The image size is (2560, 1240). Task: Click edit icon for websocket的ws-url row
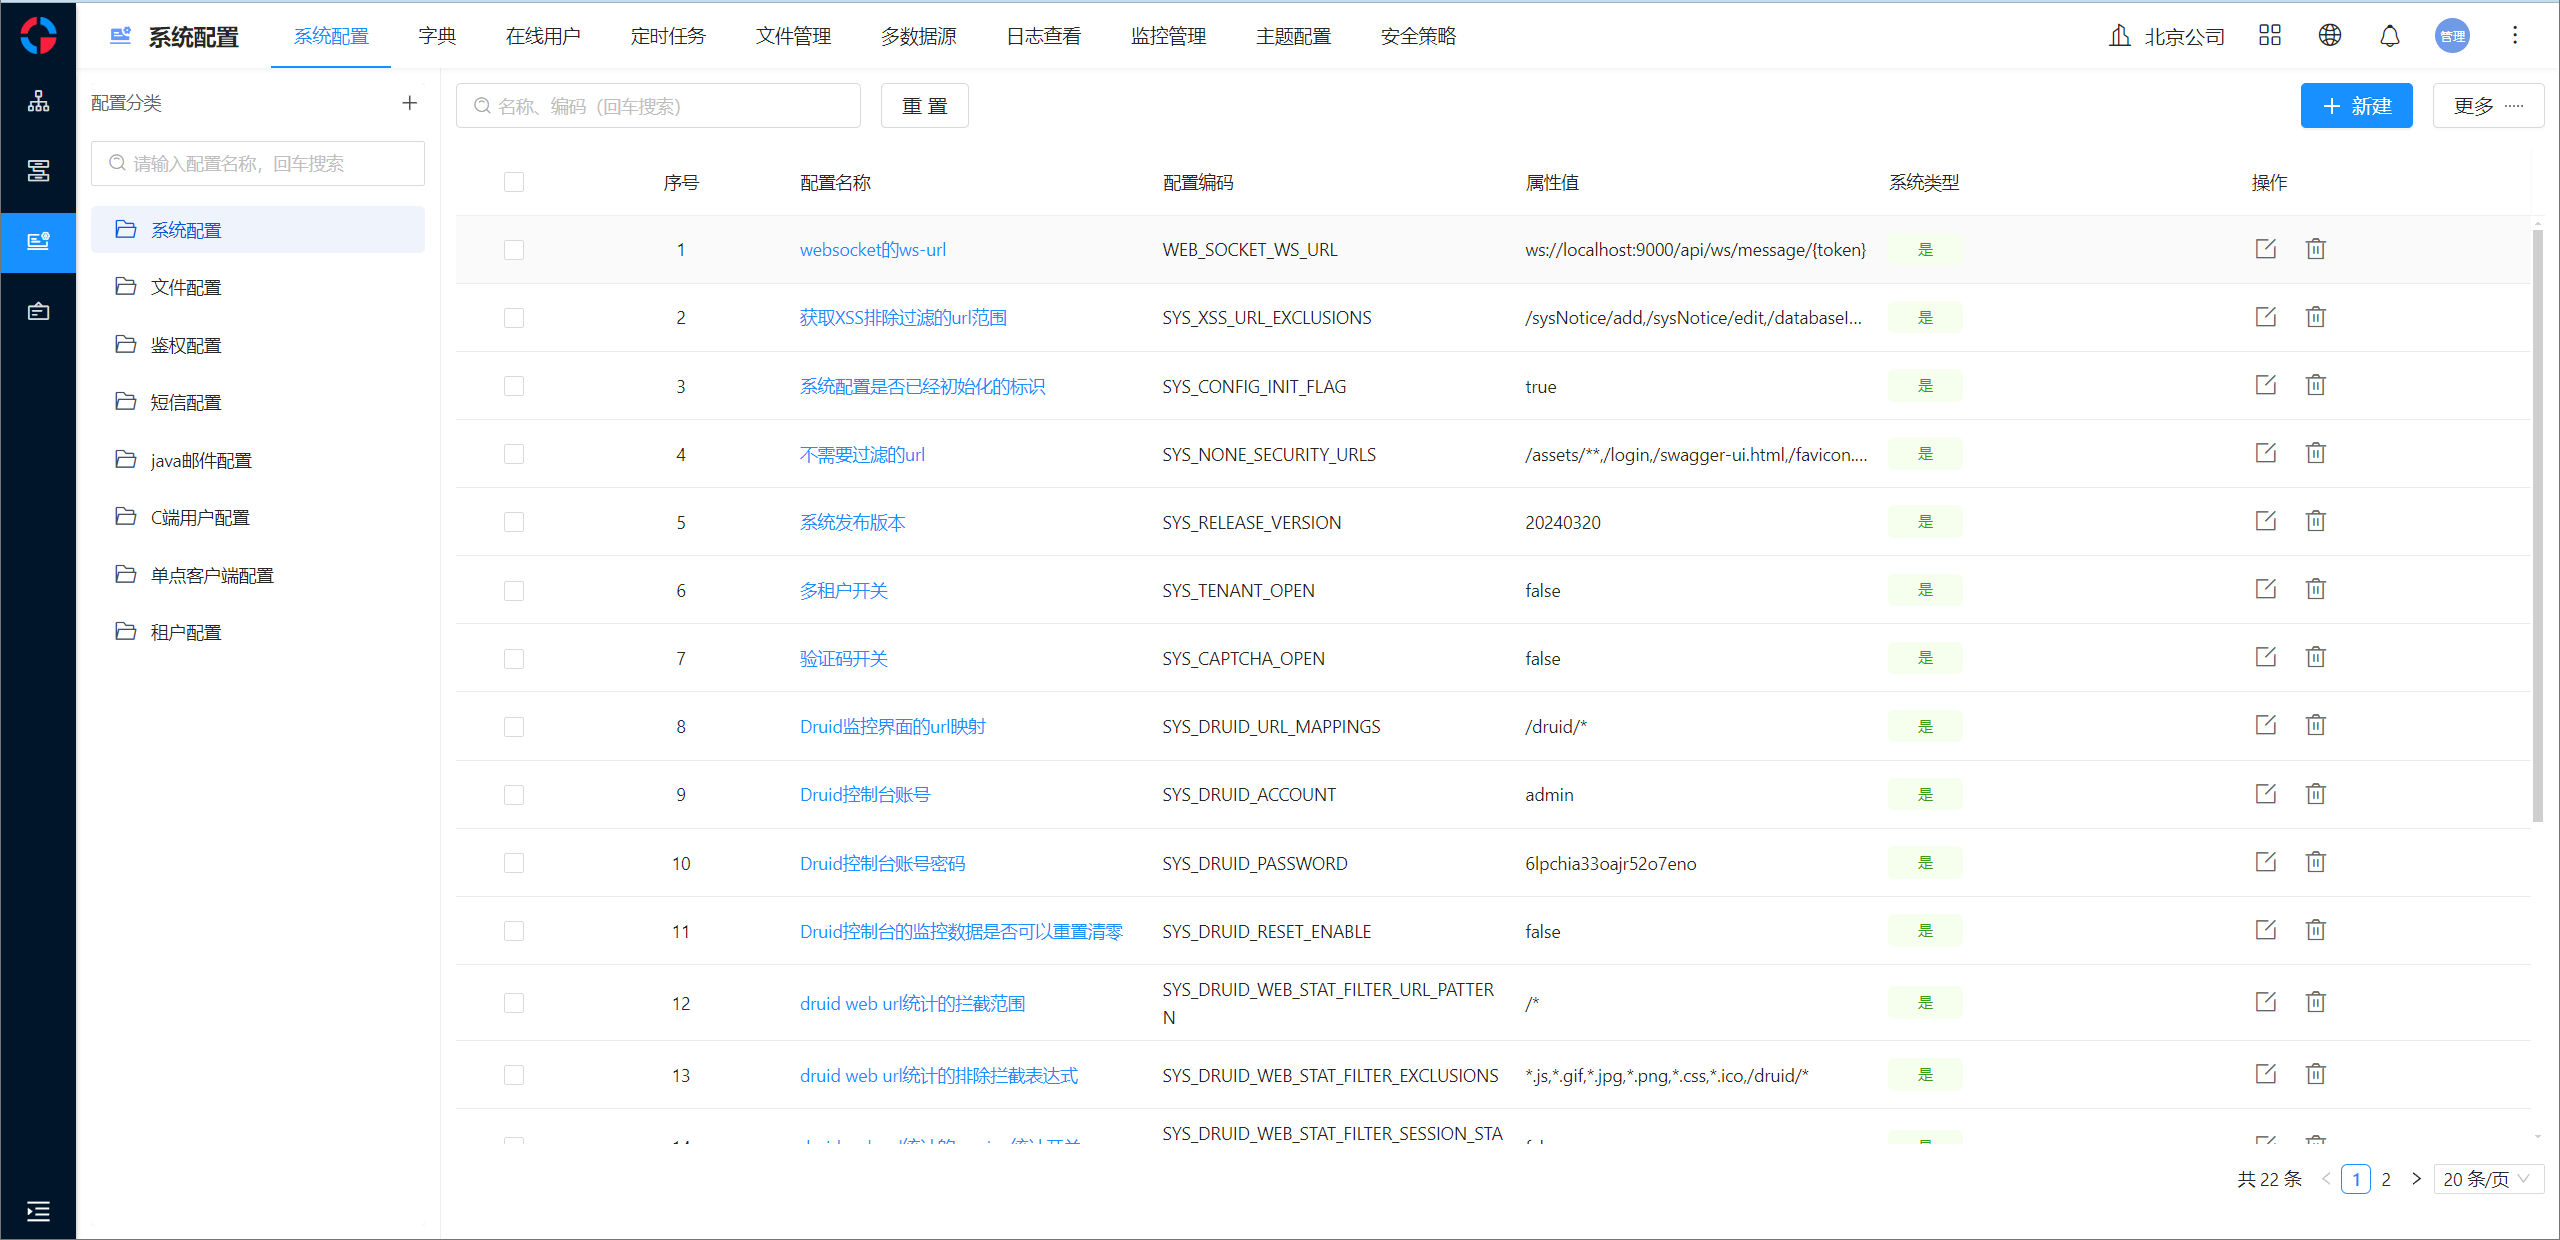click(2265, 249)
